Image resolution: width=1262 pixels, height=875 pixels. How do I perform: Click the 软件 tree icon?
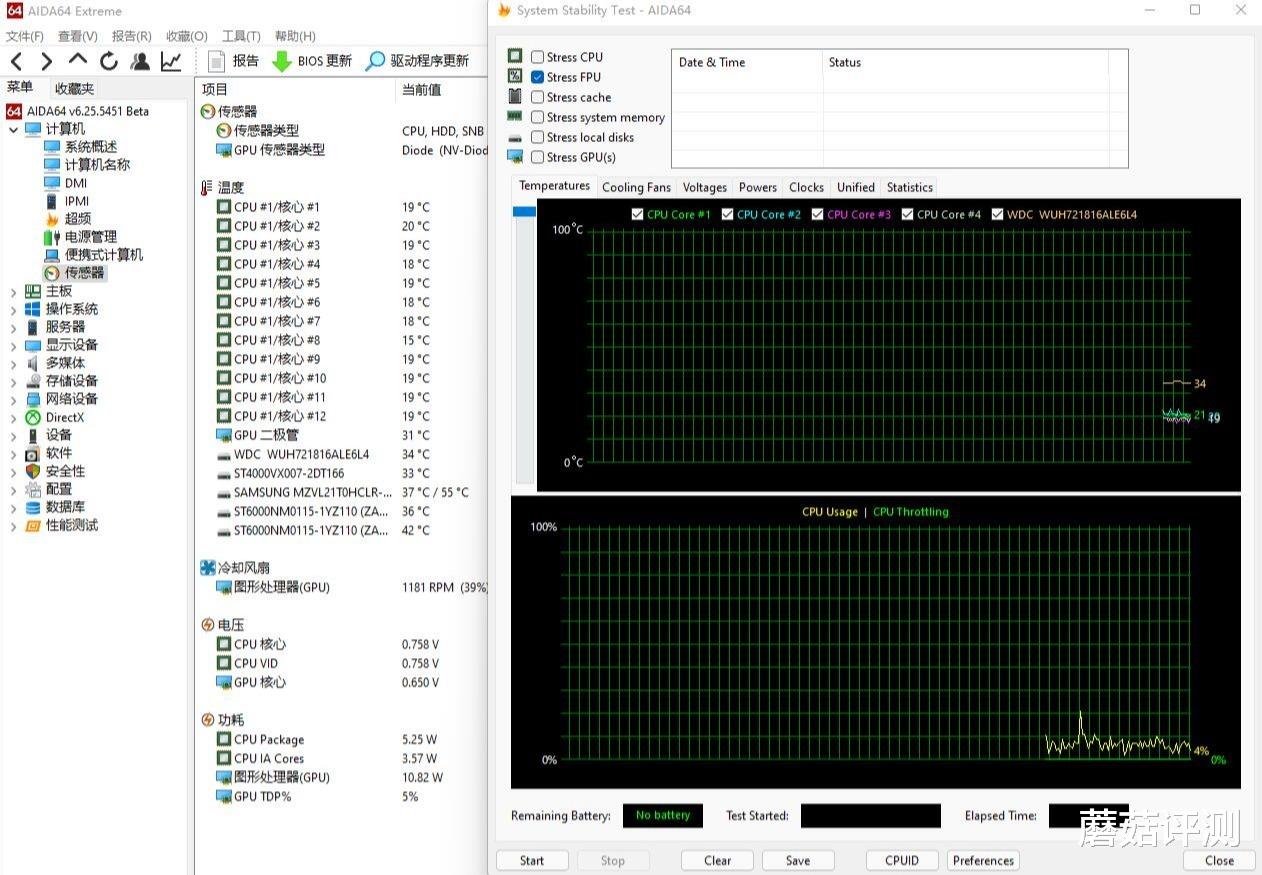33,453
